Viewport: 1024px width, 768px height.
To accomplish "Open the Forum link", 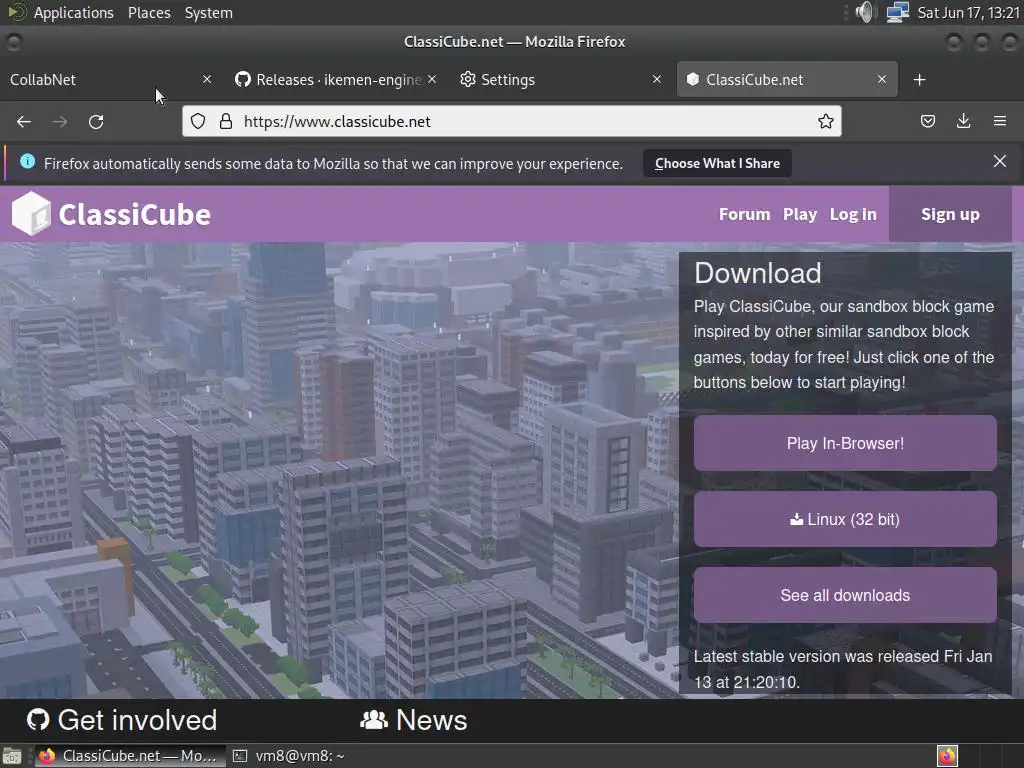I will click(744, 214).
